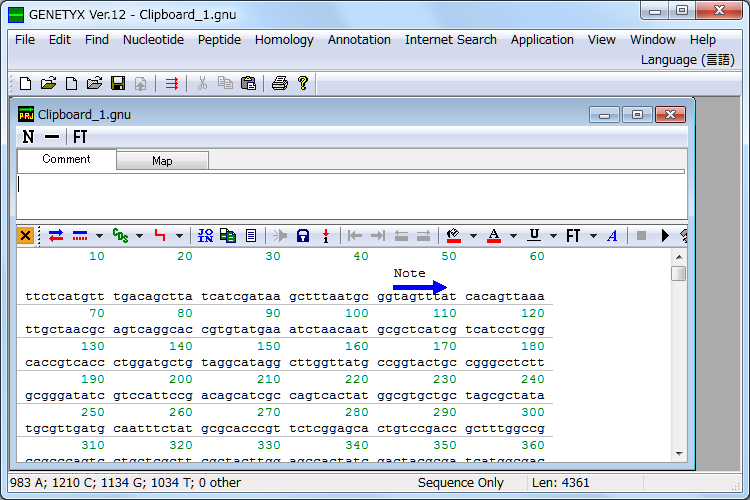Click 'Sequence Only' in status bar
The width and height of the screenshot is (750, 500).
click(461, 483)
